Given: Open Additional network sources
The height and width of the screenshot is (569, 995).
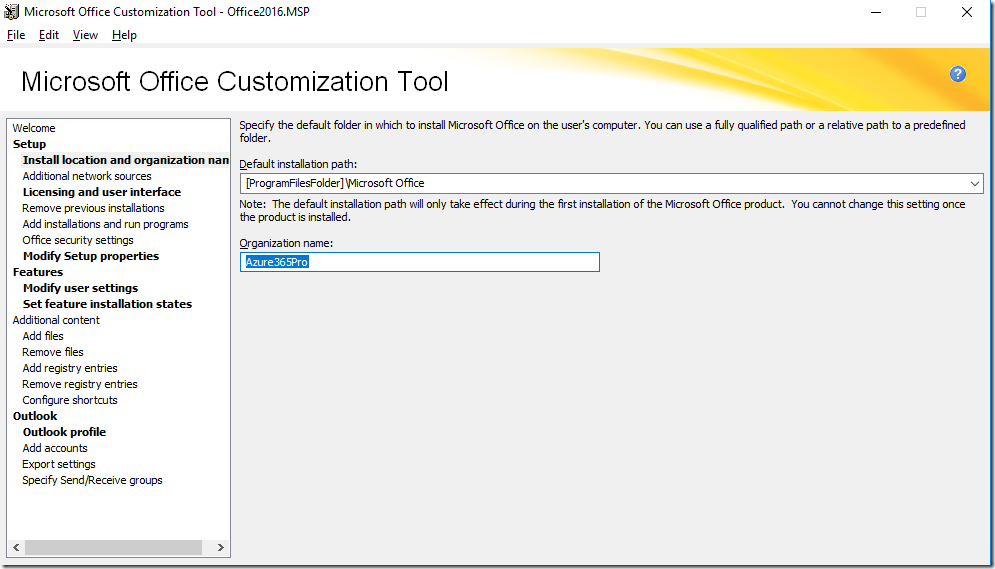Looking at the screenshot, I should (x=87, y=176).
